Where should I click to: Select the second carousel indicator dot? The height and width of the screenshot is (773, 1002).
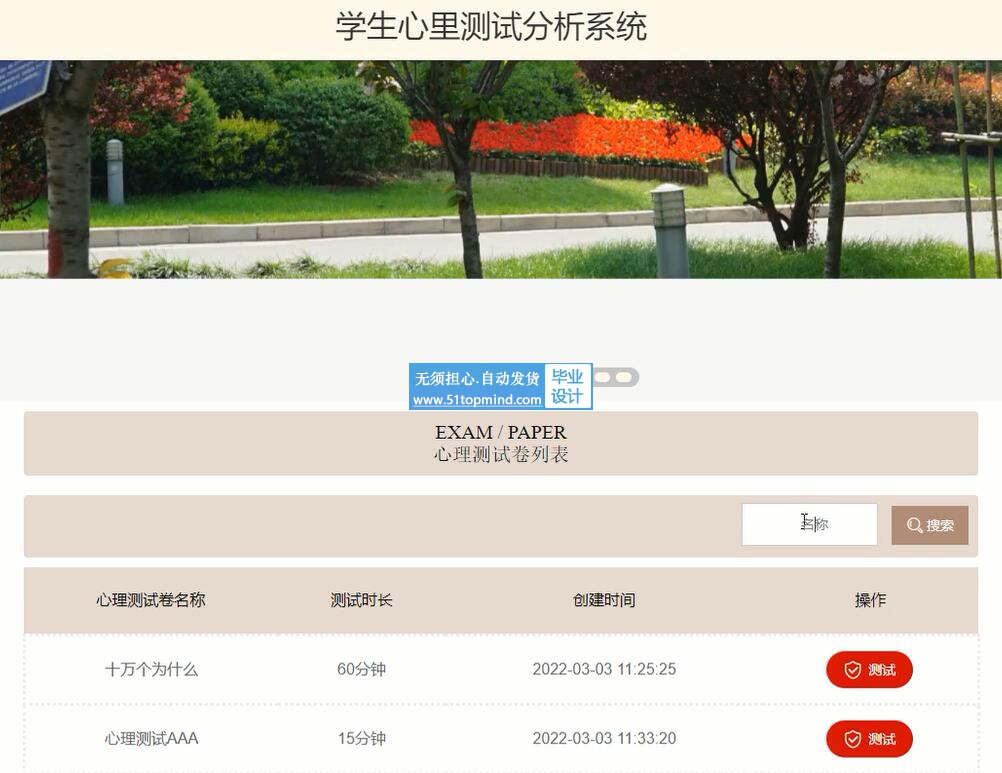point(624,377)
